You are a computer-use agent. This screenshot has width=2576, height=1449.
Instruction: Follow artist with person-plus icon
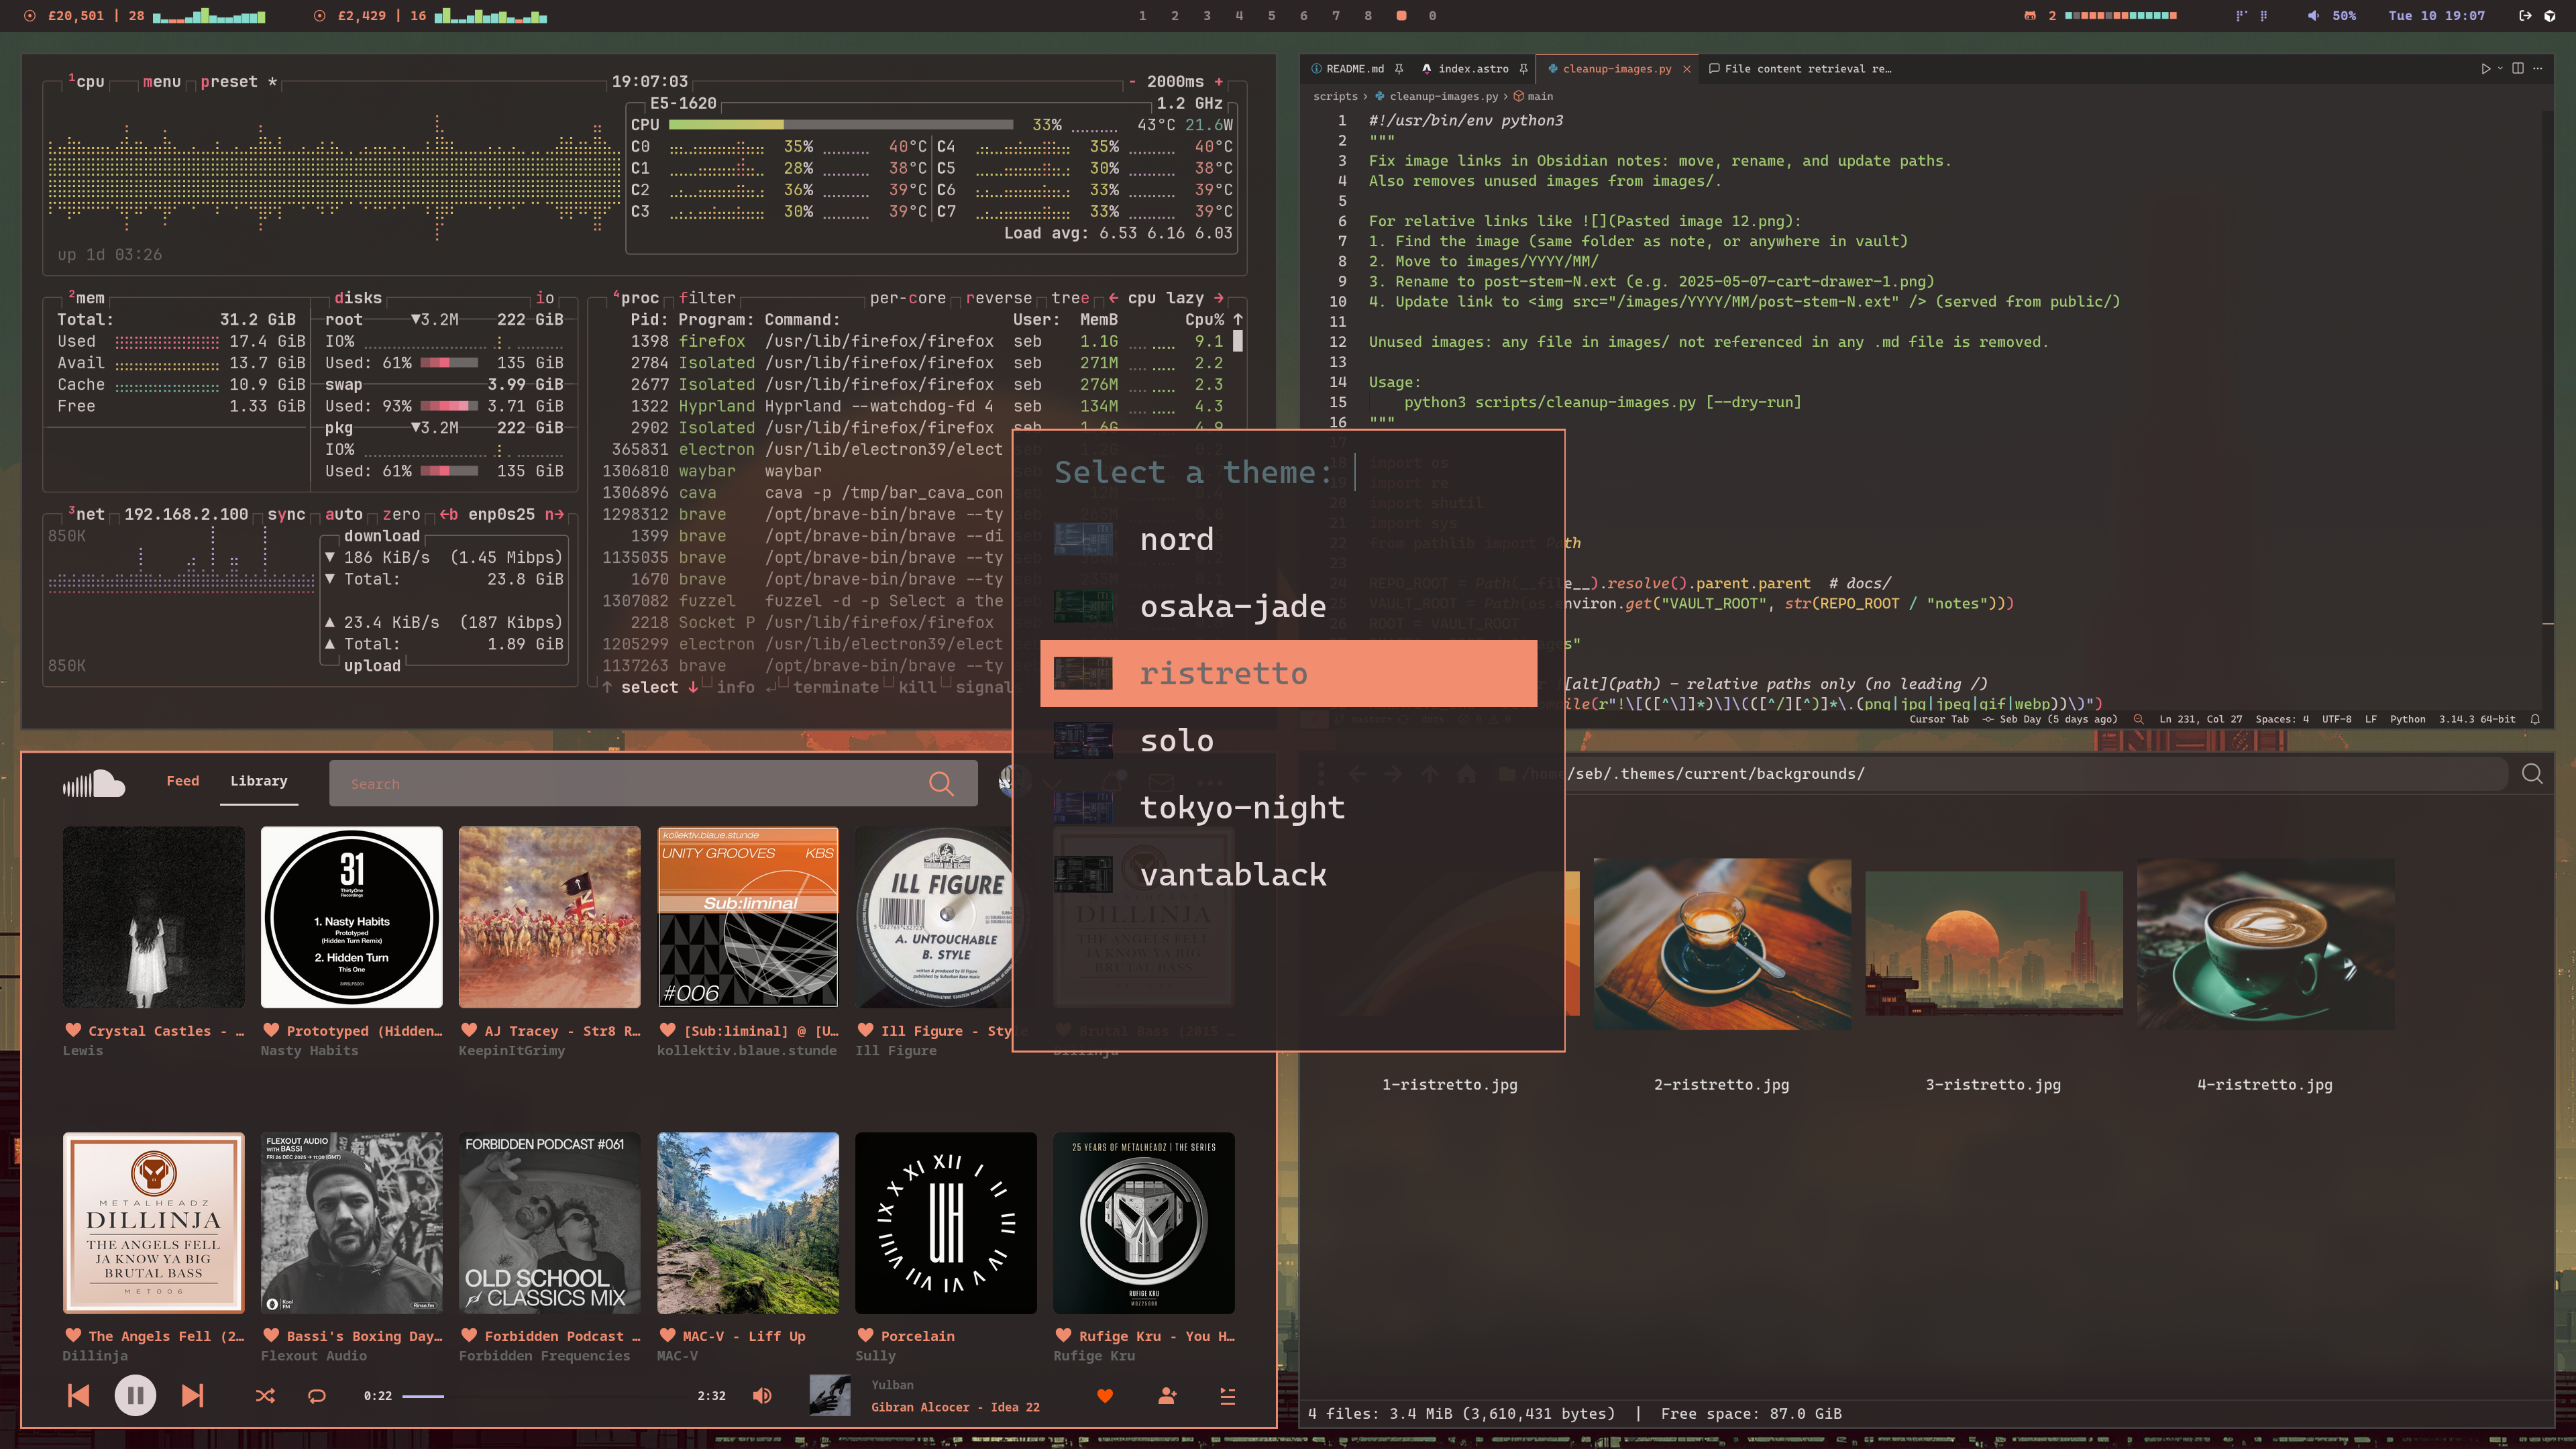(x=1167, y=1396)
